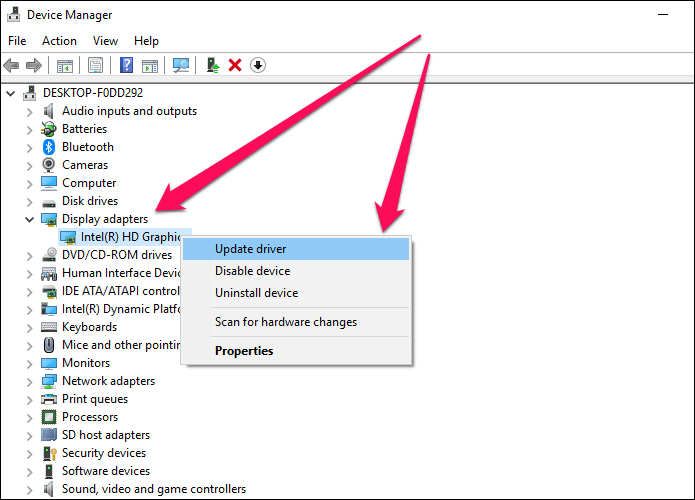Open the View menu
The height and width of the screenshot is (500, 695).
pos(105,41)
